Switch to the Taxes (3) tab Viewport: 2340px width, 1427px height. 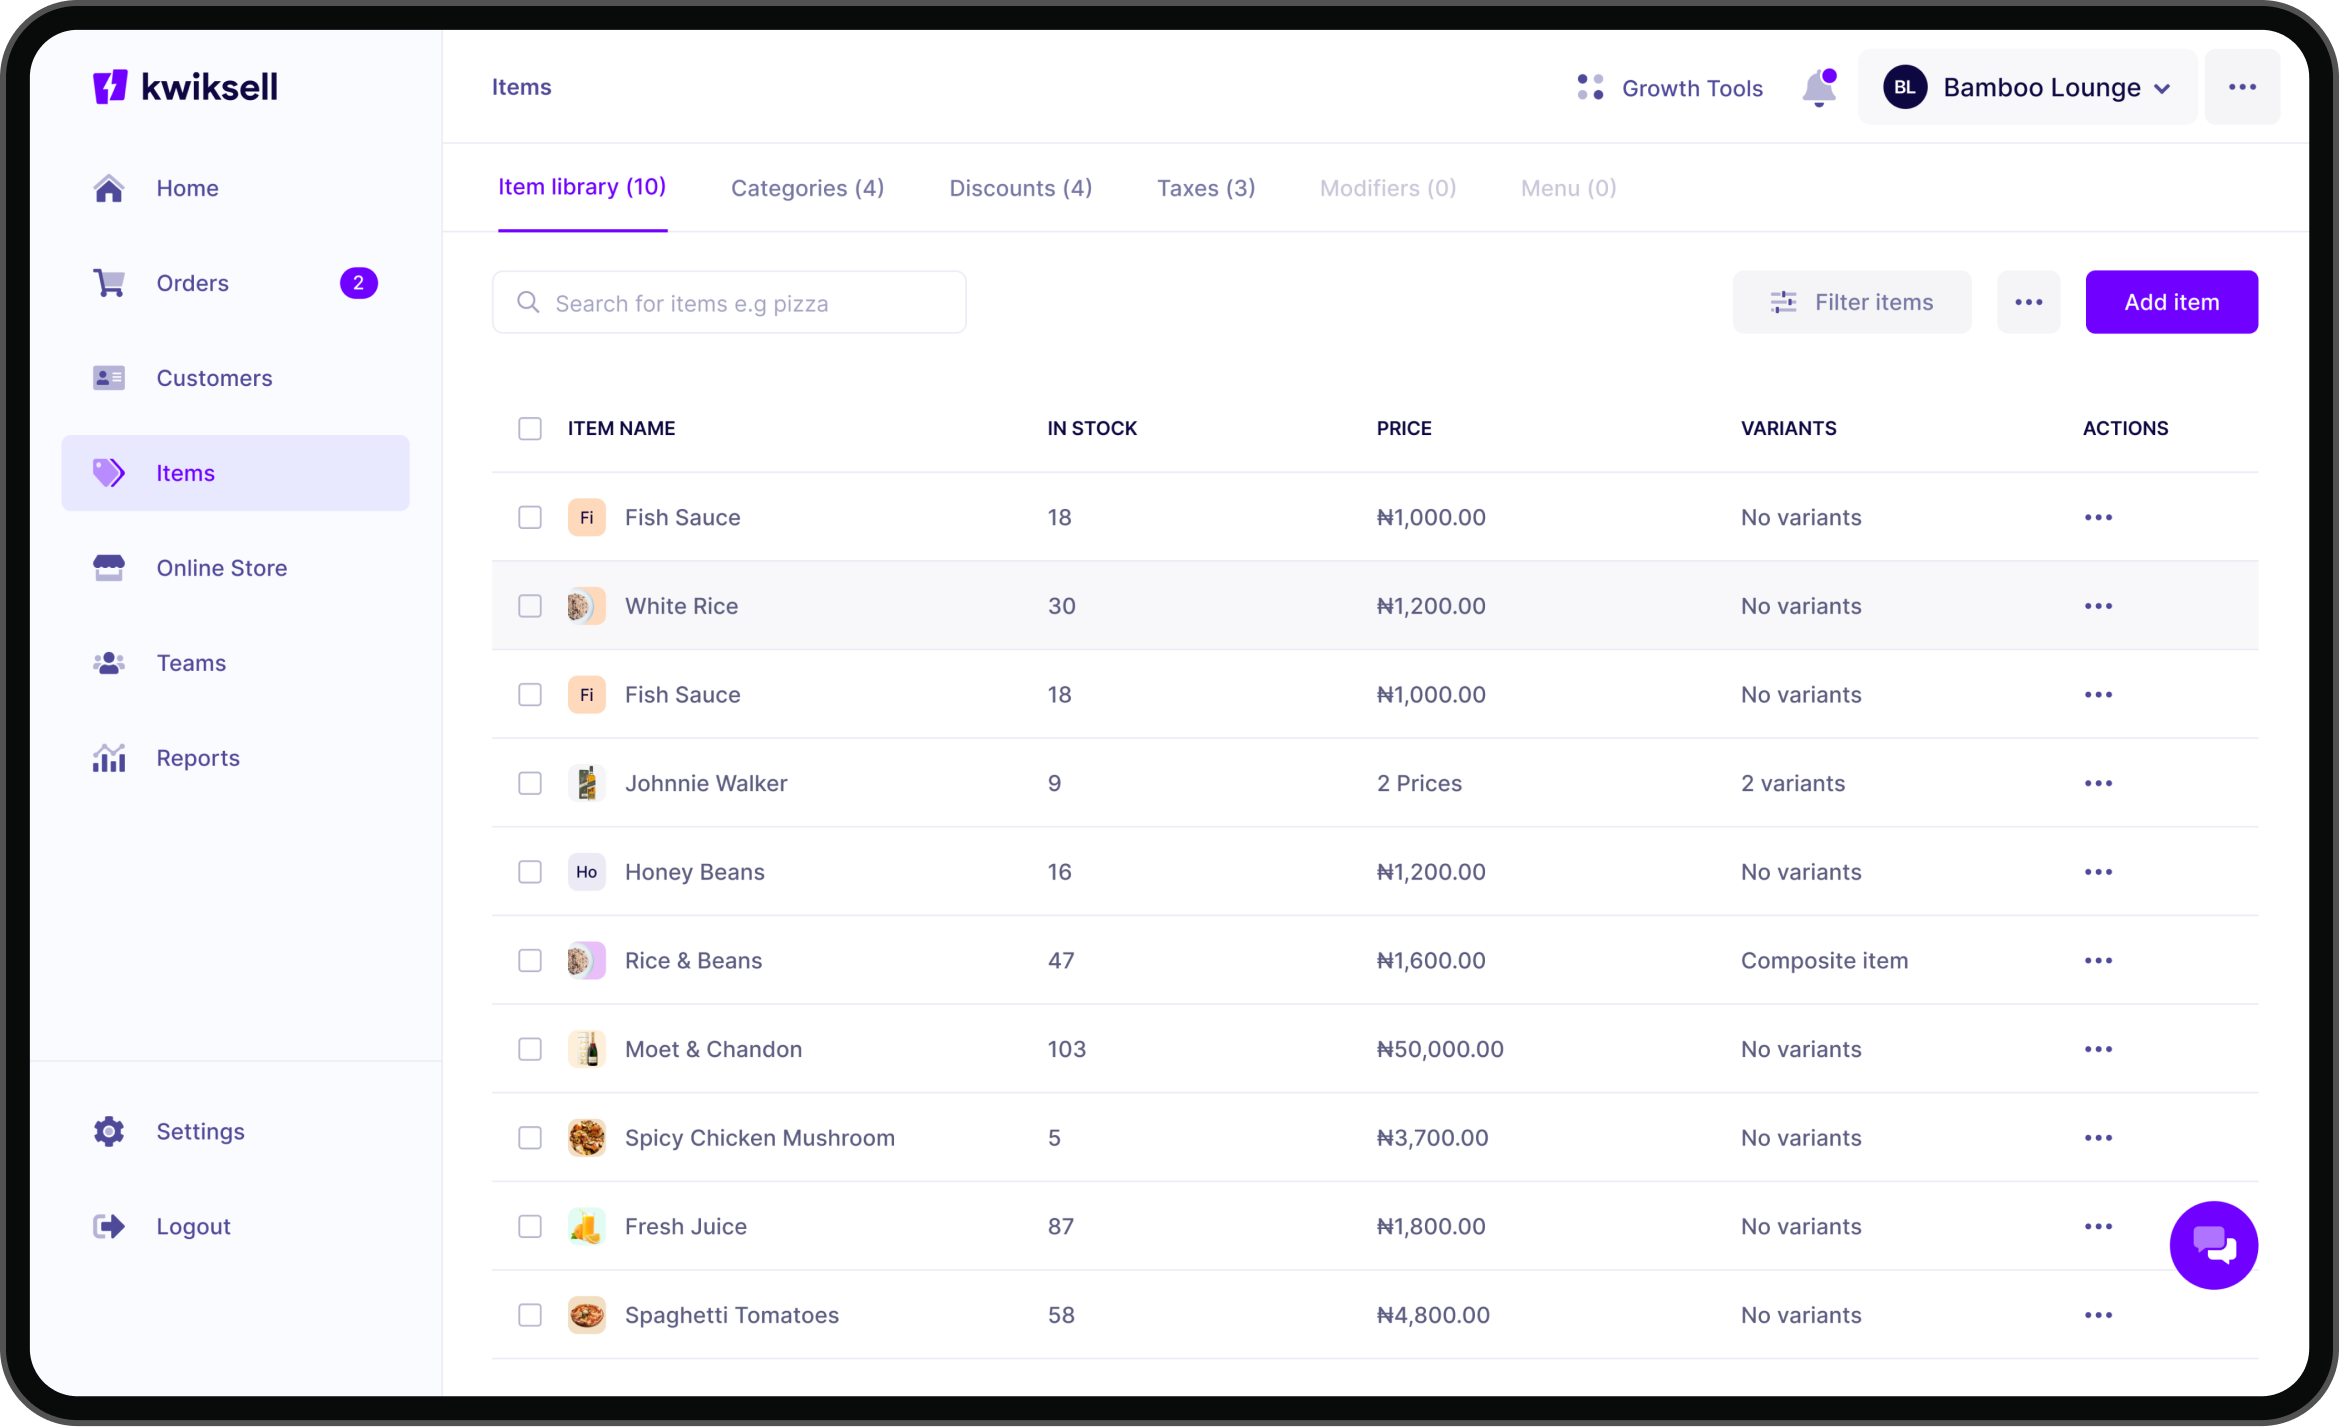[1206, 188]
